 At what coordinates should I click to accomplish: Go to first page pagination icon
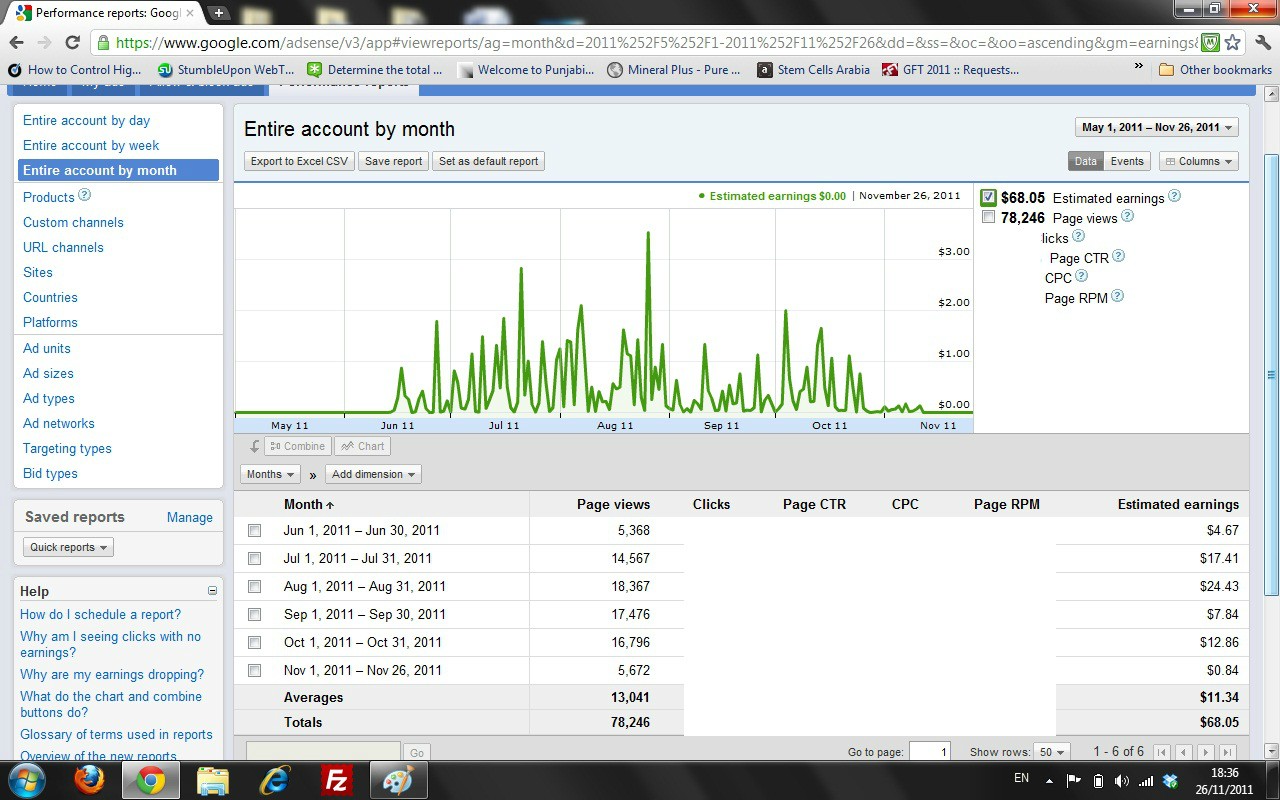(1162, 752)
